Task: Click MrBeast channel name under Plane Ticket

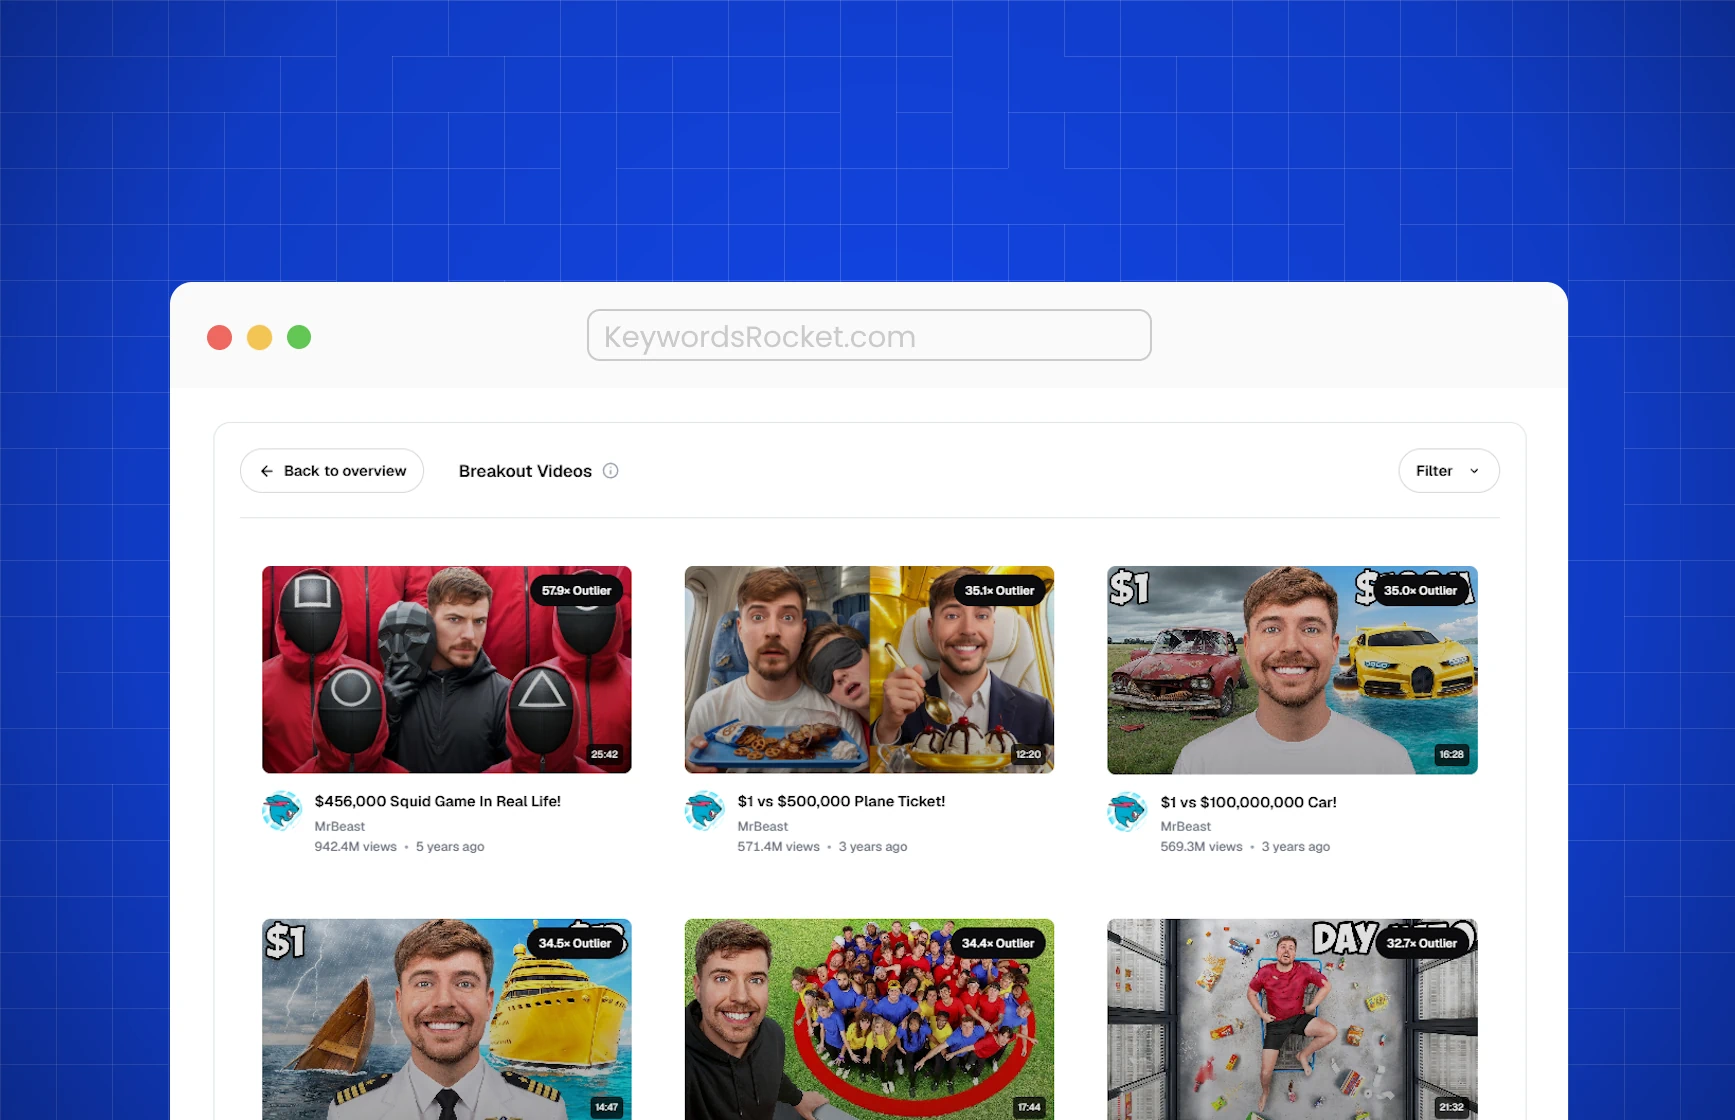Action: [763, 826]
